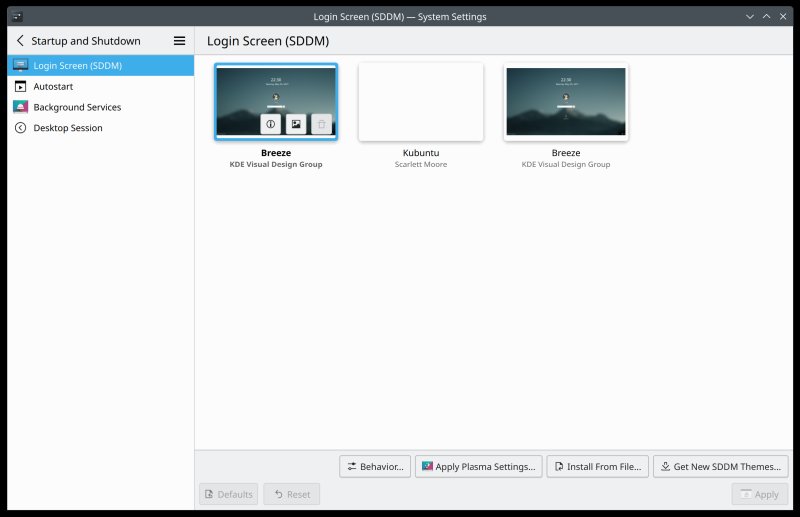Click the trash icon on the Breeze thumbnail
This screenshot has height=517, width=800.
pos(321,124)
